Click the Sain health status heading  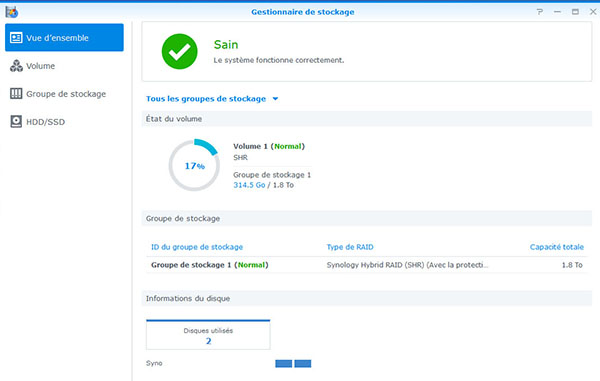click(x=226, y=44)
